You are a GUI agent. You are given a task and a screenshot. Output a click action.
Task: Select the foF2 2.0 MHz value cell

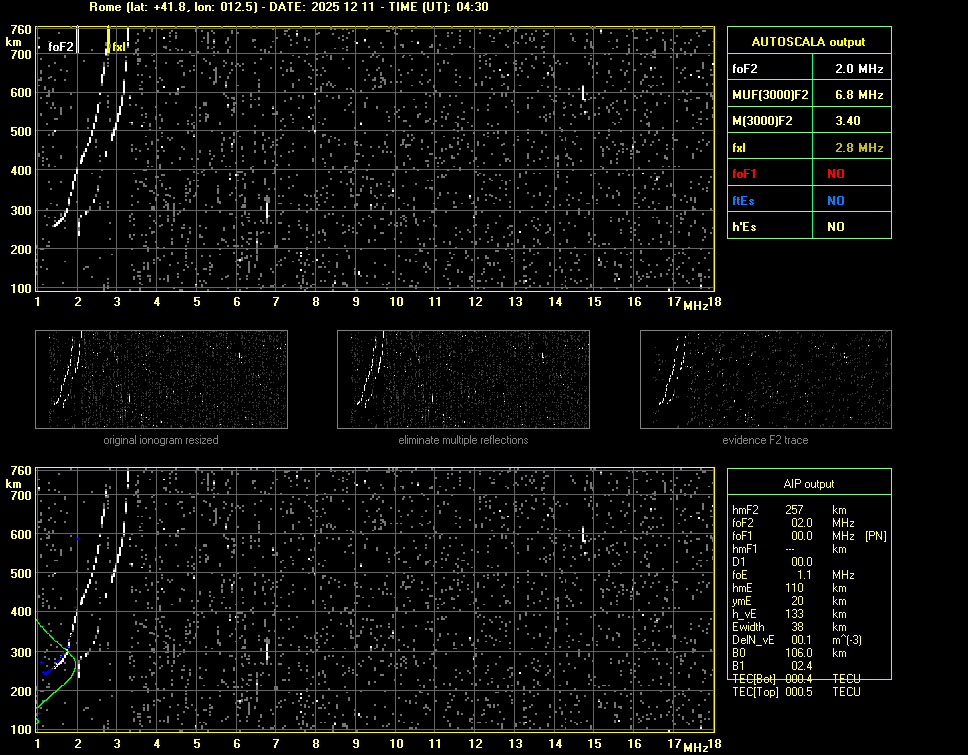859,69
